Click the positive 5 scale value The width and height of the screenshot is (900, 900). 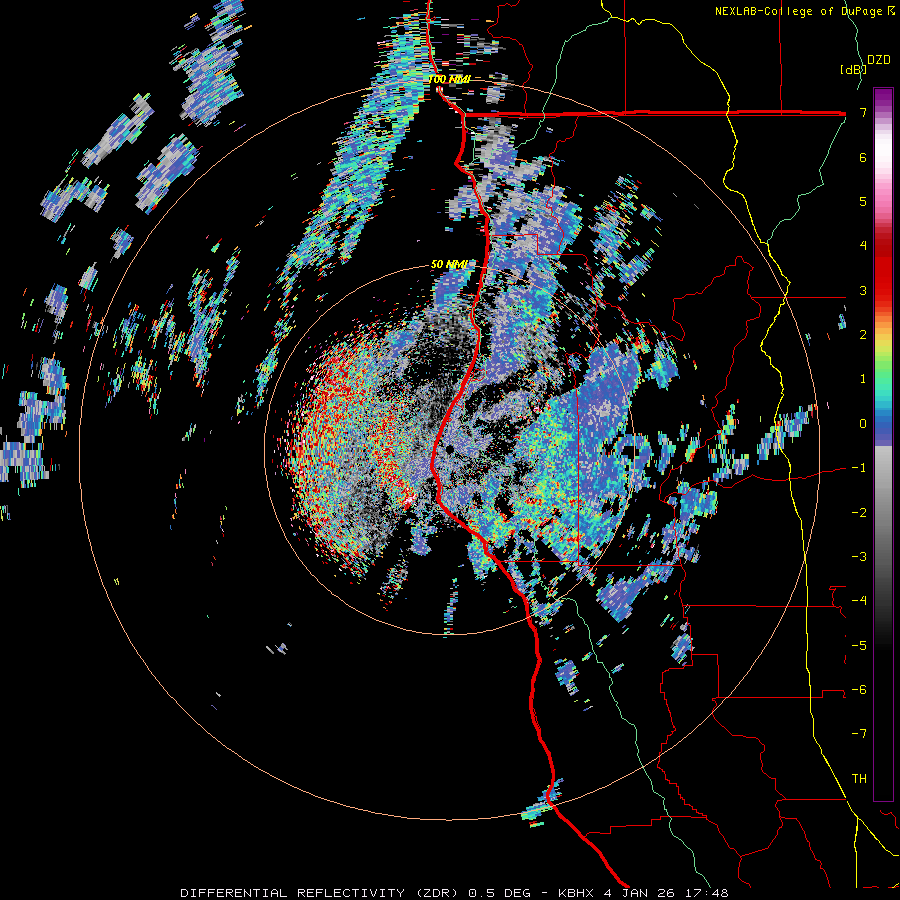863,201
